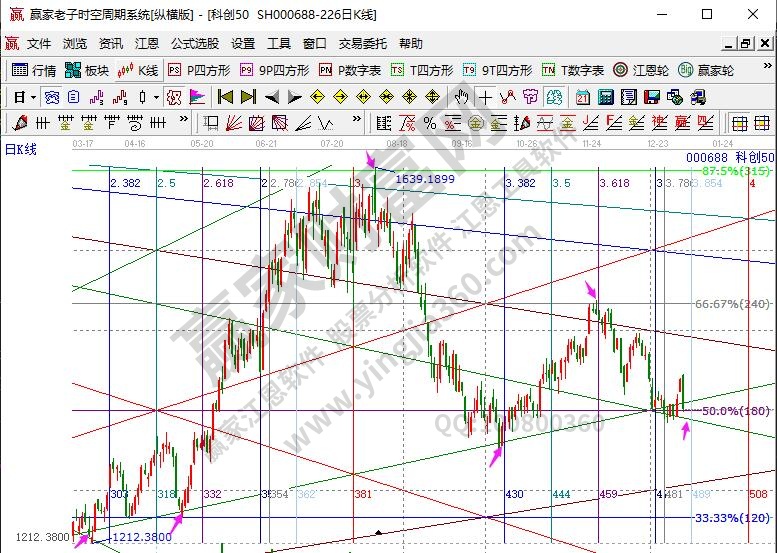Click the P四方形 button
The height and width of the screenshot is (553, 777).
coord(198,70)
